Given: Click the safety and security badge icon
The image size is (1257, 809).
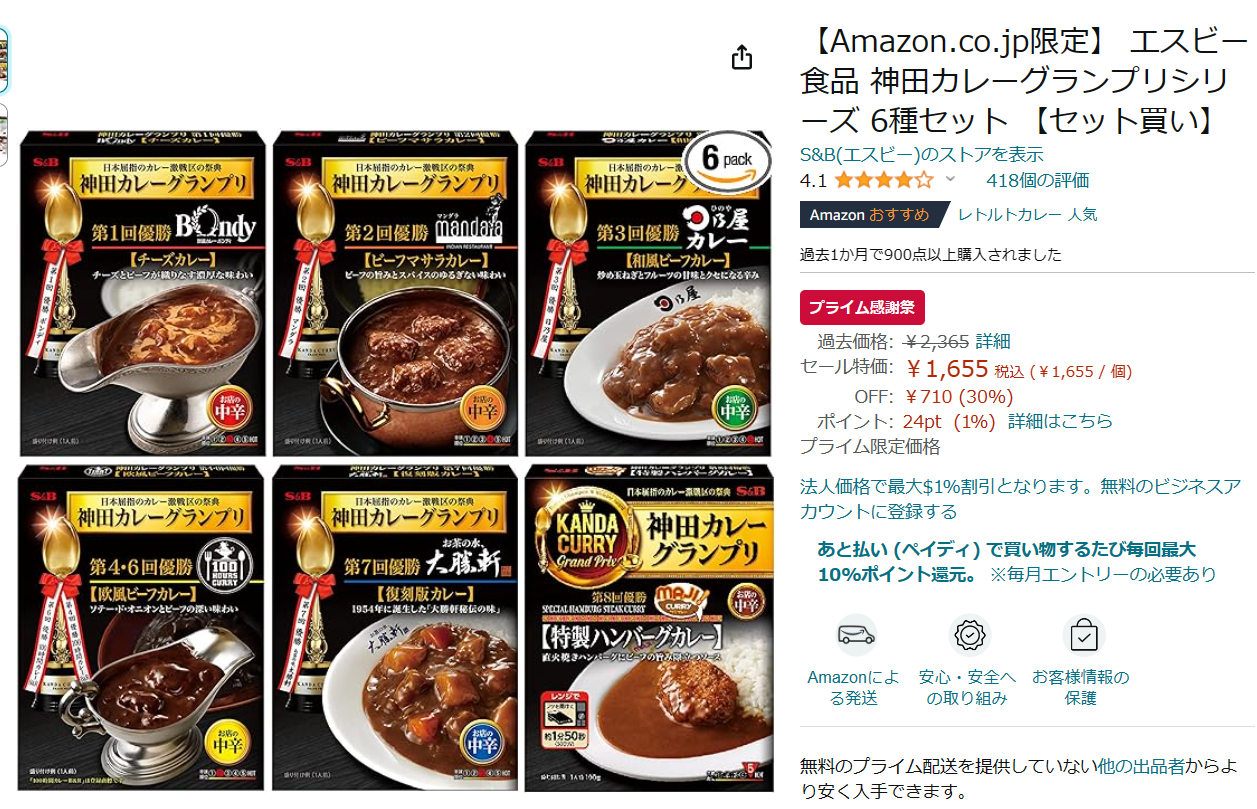Looking at the screenshot, I should pyautogui.click(x=967, y=635).
